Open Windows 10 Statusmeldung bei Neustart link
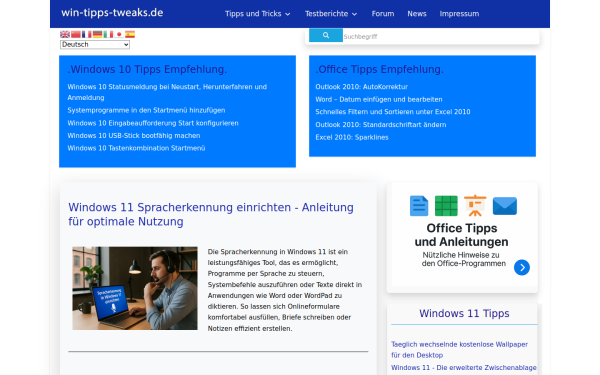The height and width of the screenshot is (375, 600). (x=167, y=92)
